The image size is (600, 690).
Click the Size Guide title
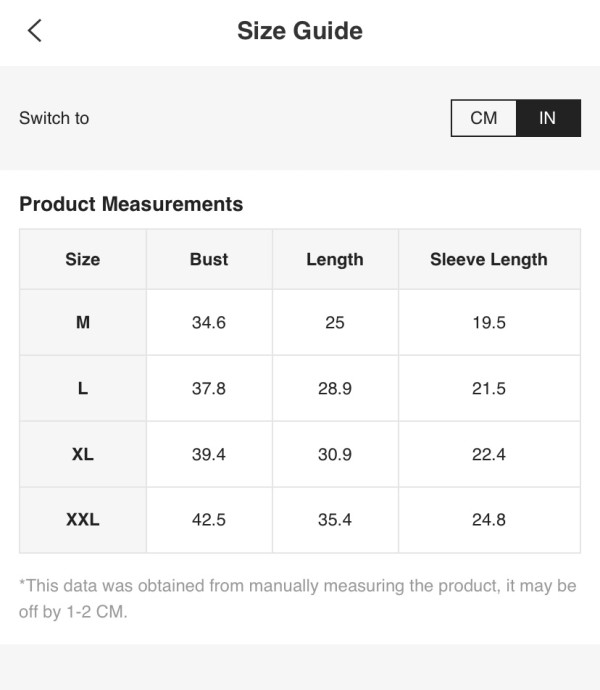300,31
